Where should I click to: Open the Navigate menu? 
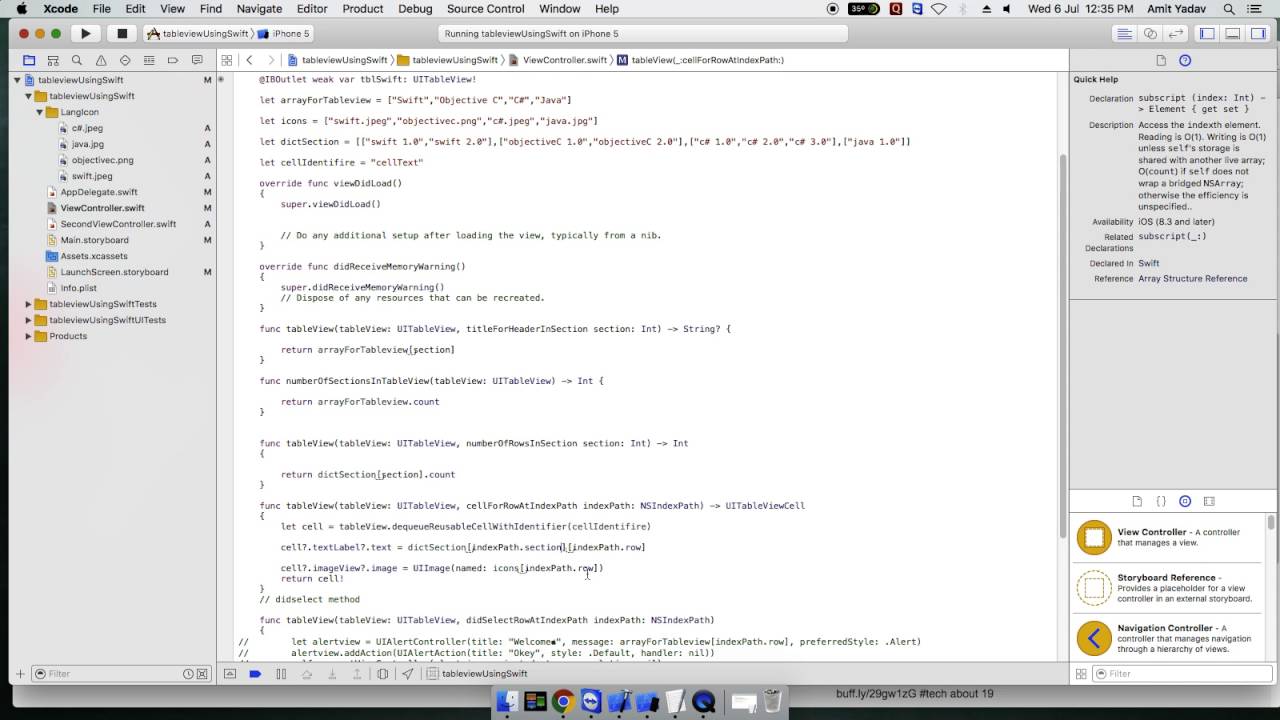tap(259, 9)
